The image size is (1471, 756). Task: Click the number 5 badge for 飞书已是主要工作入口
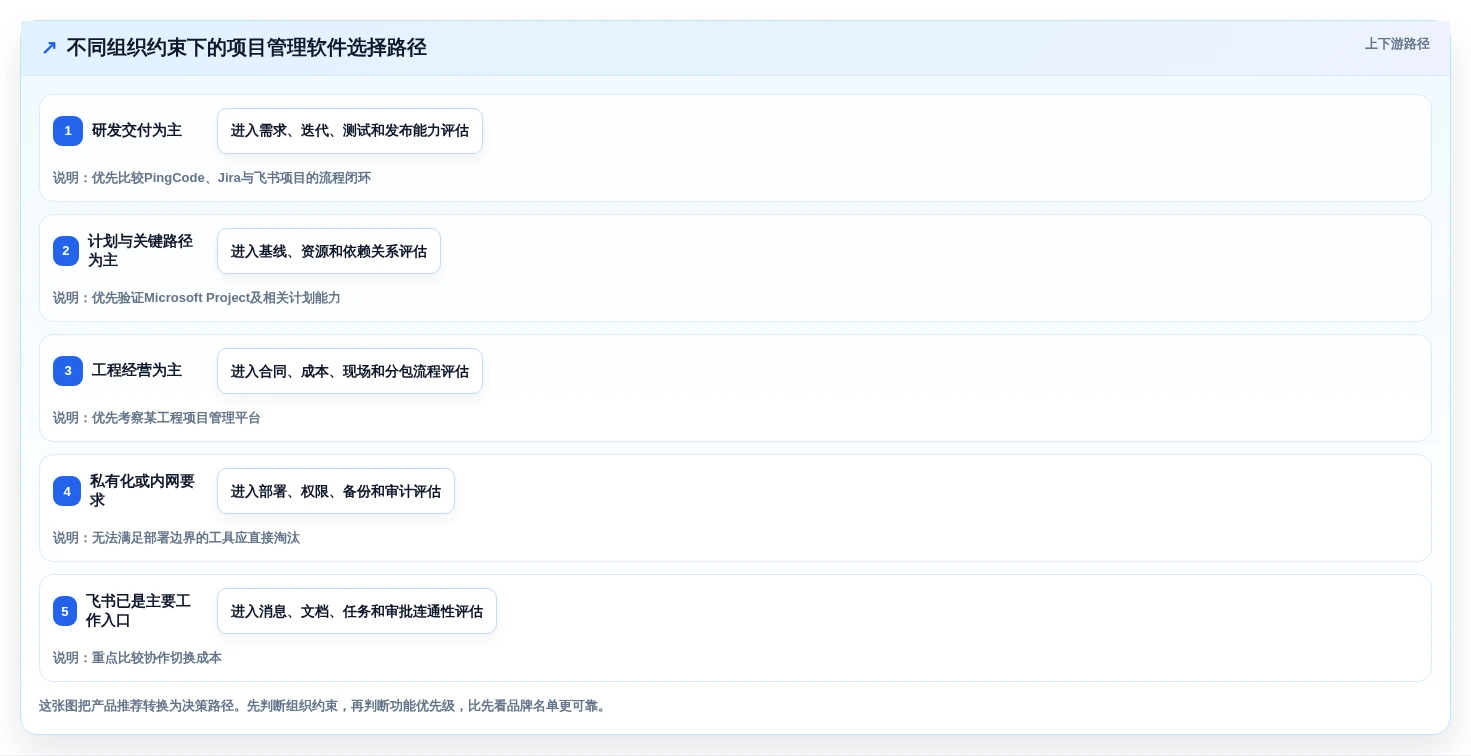point(65,611)
